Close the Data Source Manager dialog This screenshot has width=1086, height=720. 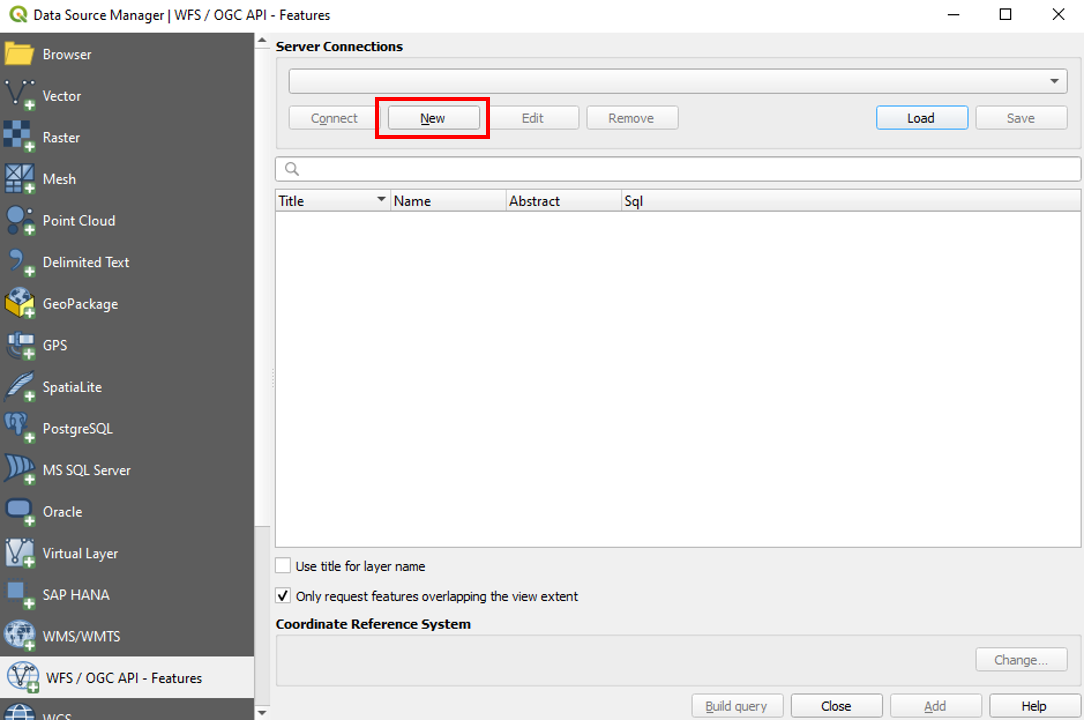click(x=837, y=706)
